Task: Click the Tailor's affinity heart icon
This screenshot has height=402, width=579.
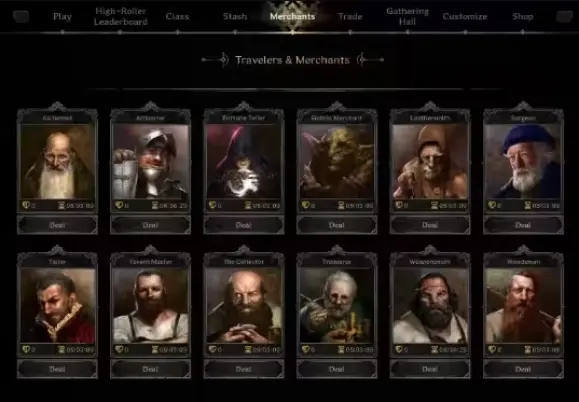Action: 26,349
